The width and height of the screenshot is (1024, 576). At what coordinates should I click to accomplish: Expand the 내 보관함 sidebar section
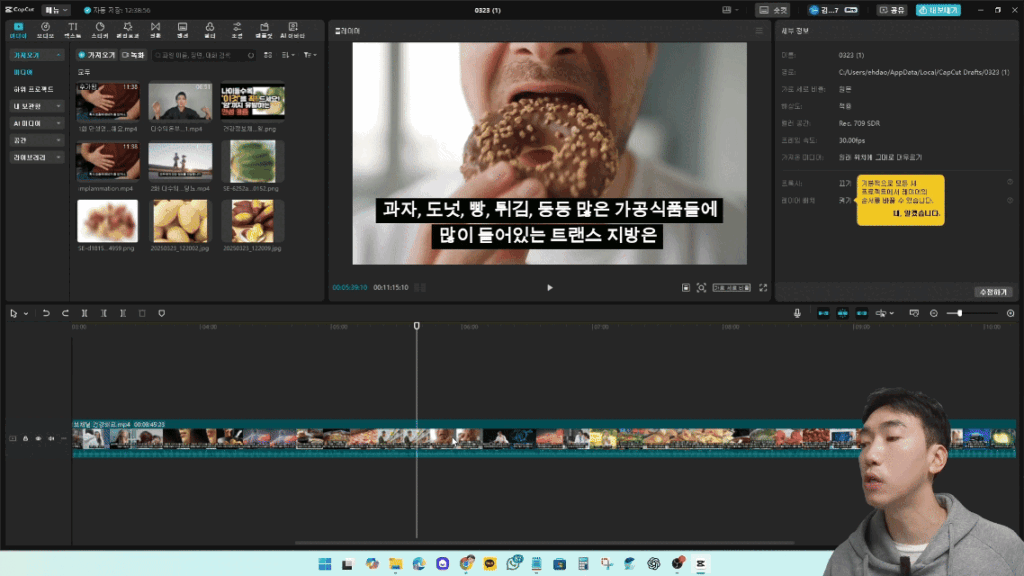(37, 106)
